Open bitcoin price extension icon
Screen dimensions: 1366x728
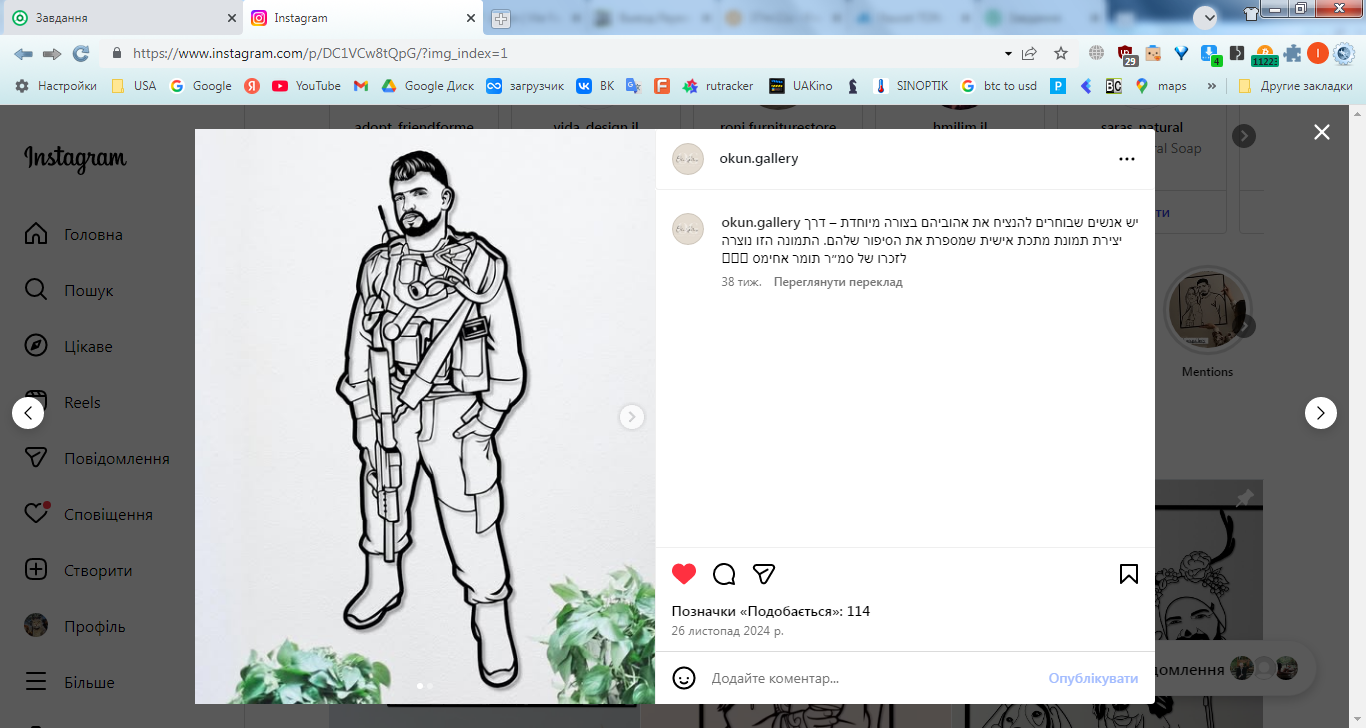tap(1264, 55)
